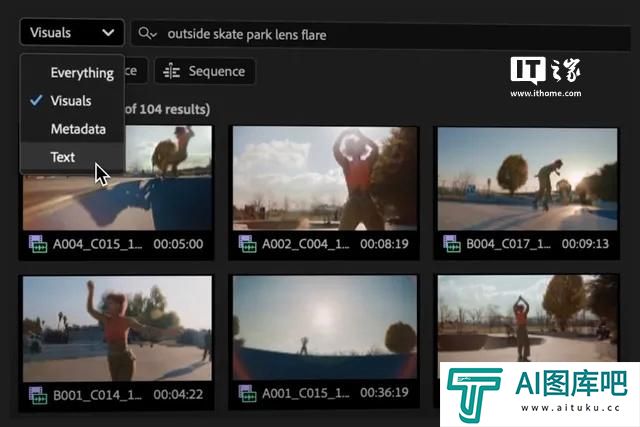Click the clip icon beside B004_C017

point(452,244)
